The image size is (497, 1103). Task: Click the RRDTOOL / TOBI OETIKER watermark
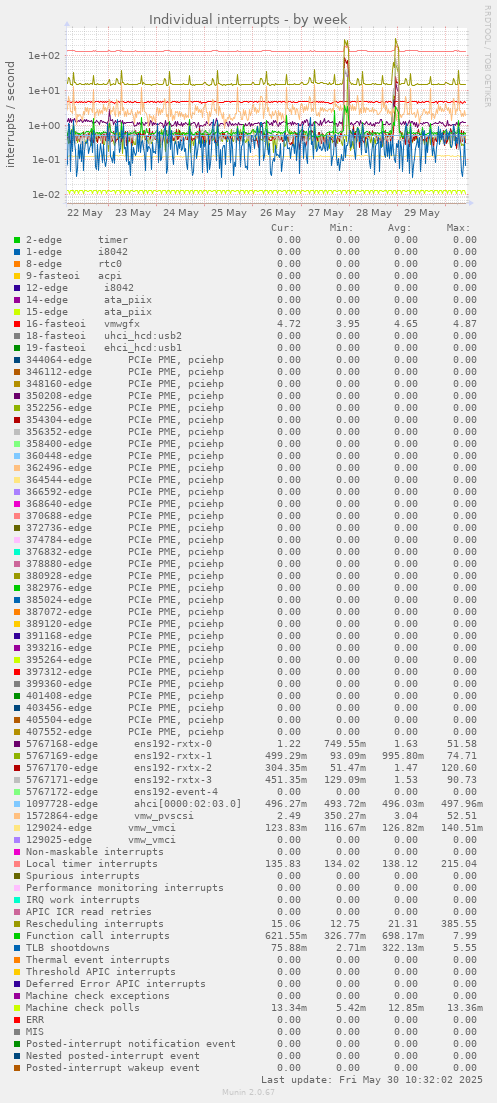pos(486,56)
